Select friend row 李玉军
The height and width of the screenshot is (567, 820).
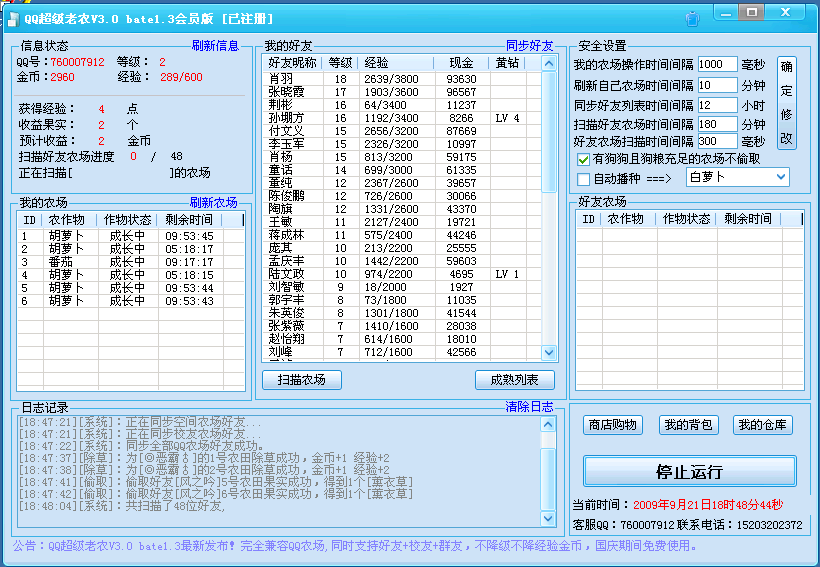click(x=402, y=144)
